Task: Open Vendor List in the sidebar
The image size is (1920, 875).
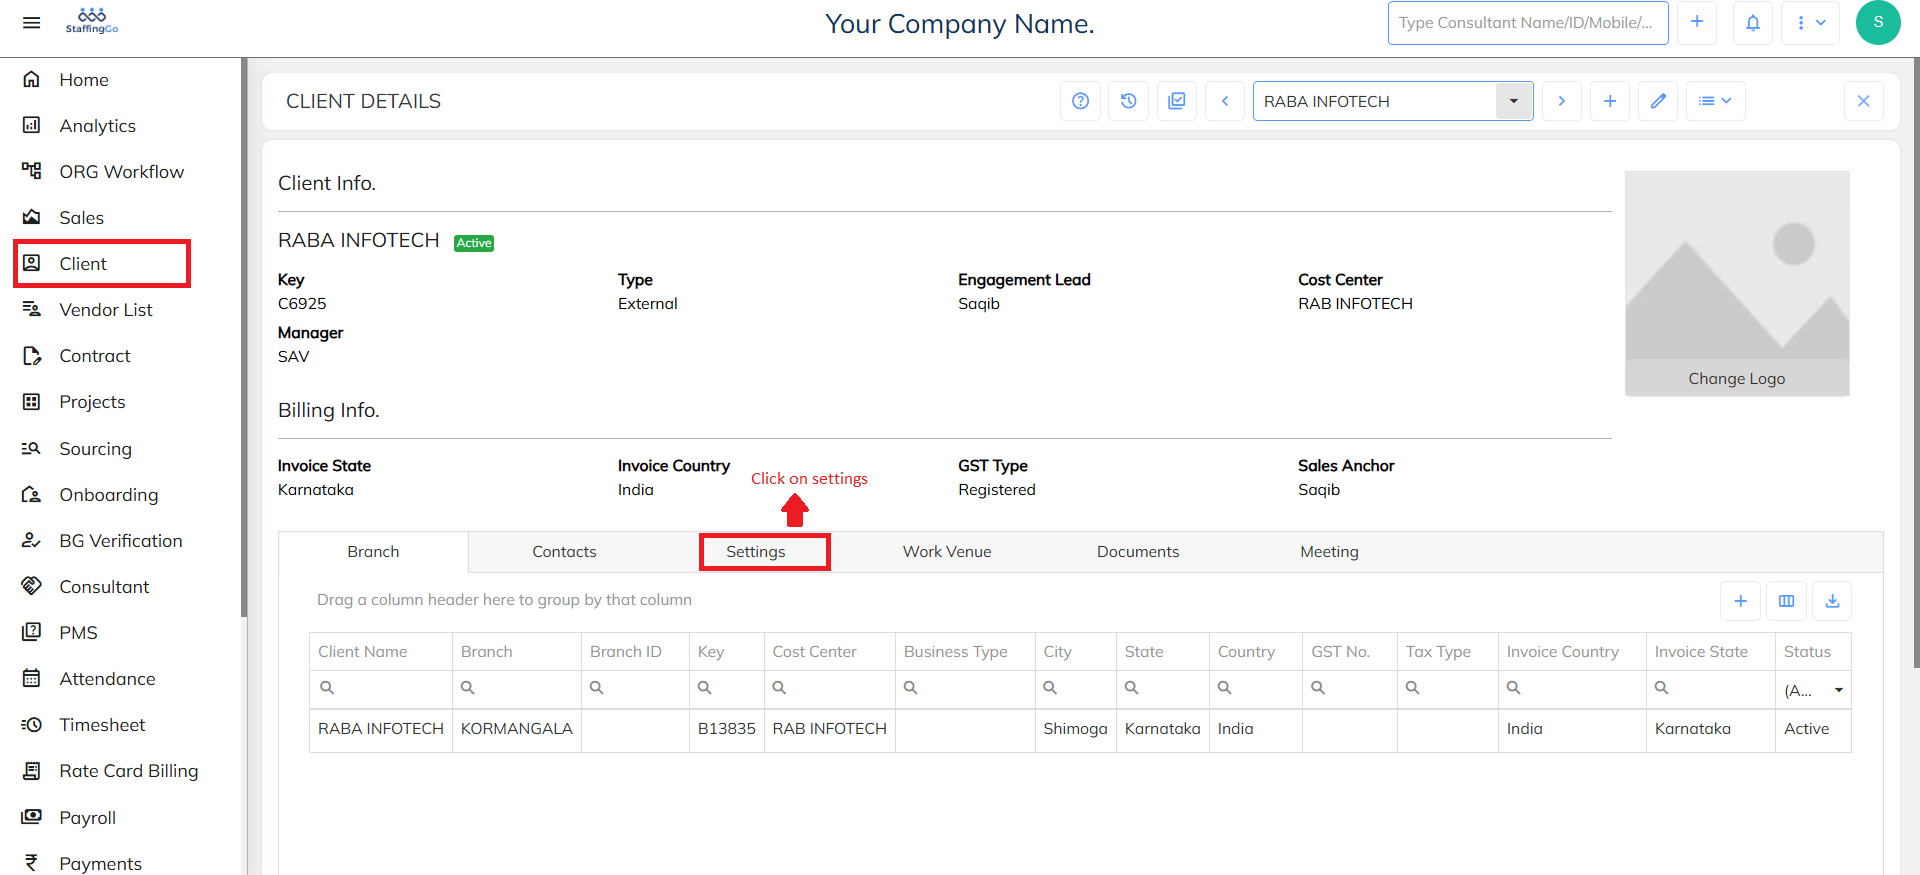Action: 105,310
